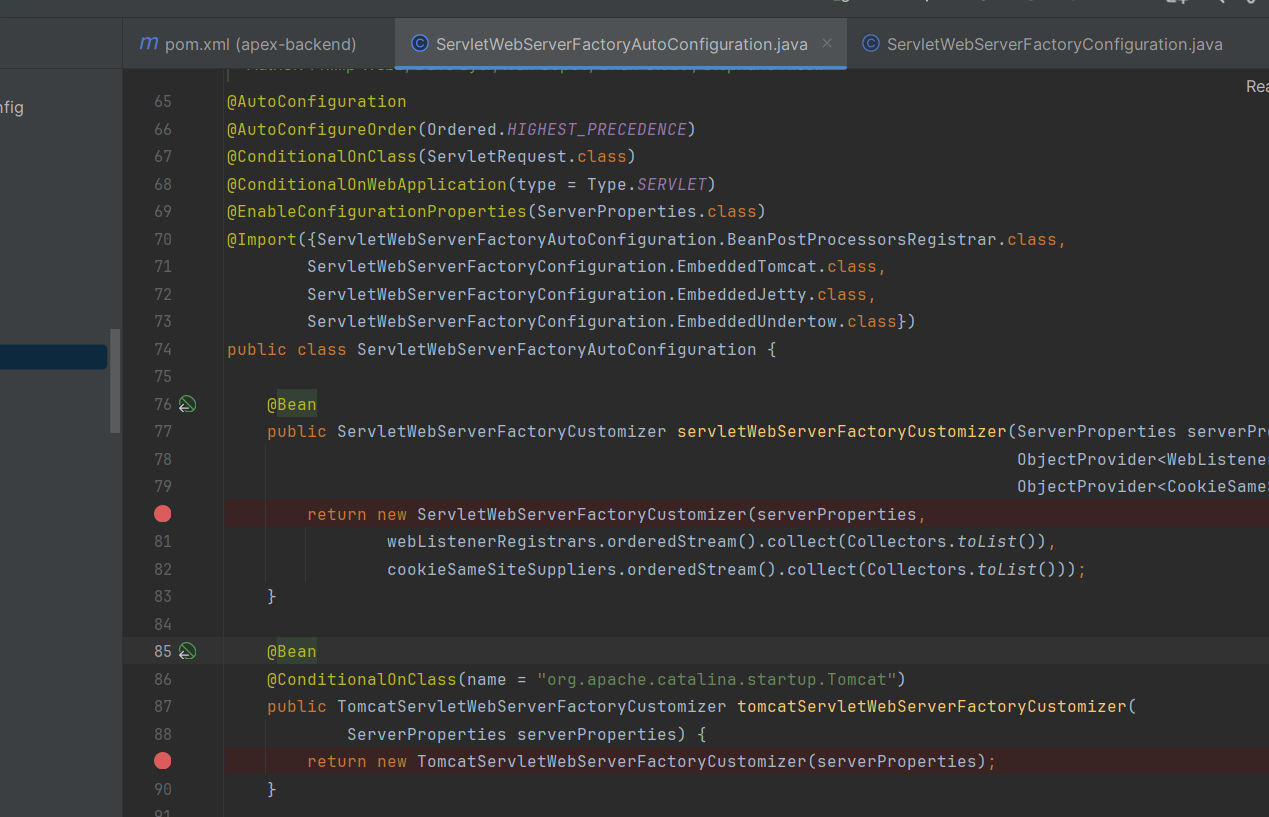
Task: Click EmbeddedTomcat in the @Import list
Action: [749, 267]
